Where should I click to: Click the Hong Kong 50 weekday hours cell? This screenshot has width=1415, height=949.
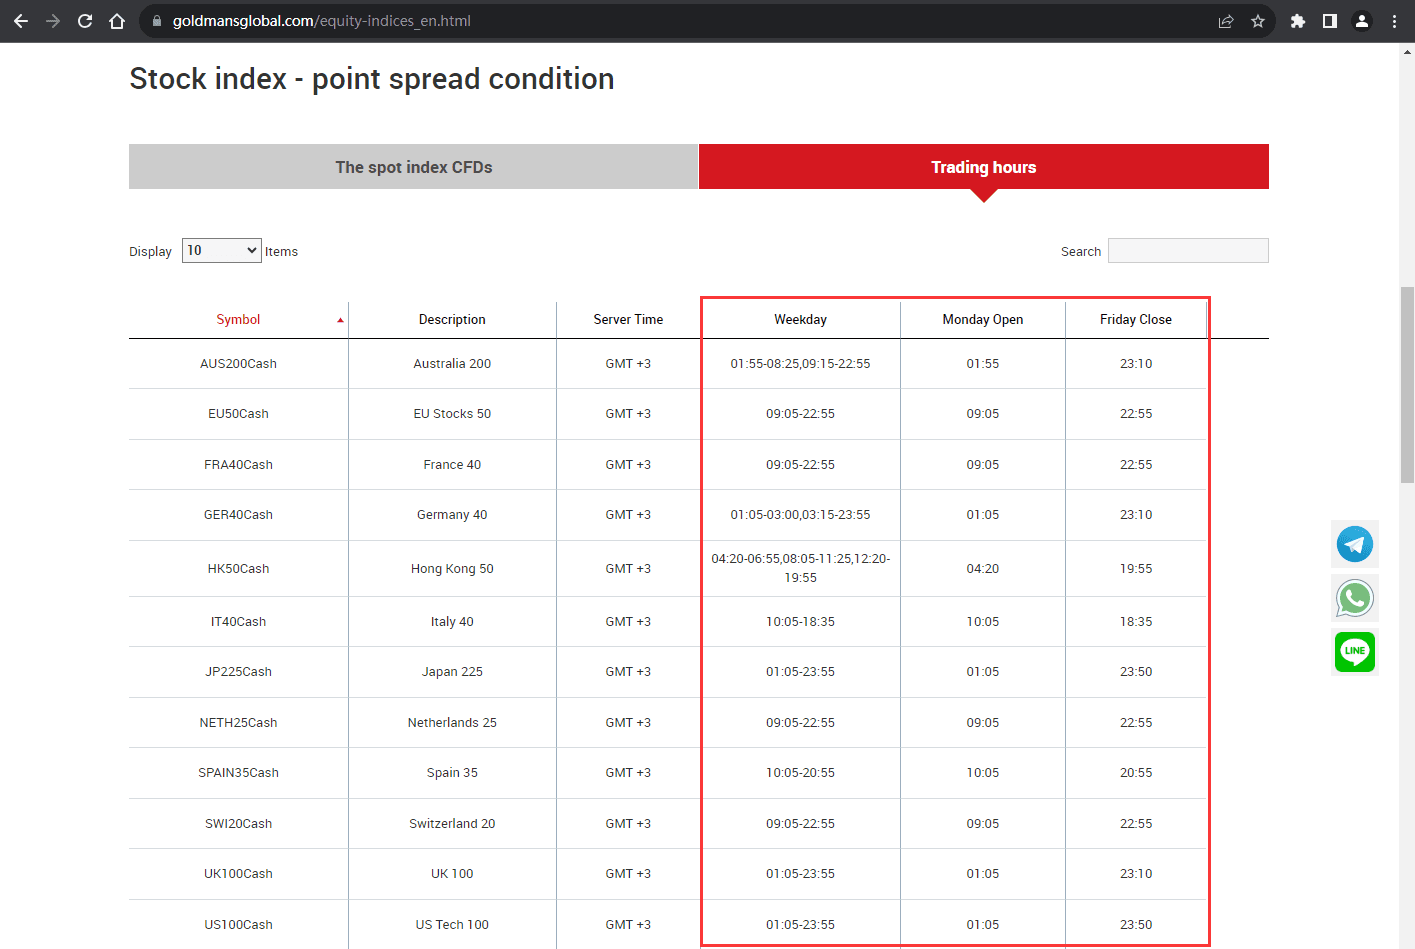(800, 569)
